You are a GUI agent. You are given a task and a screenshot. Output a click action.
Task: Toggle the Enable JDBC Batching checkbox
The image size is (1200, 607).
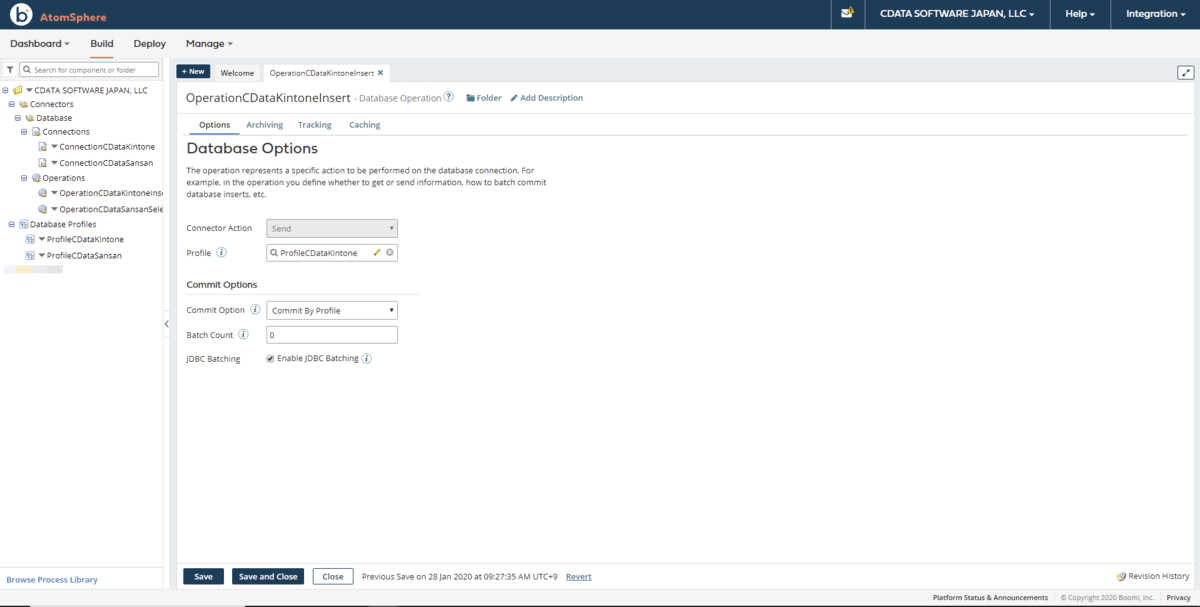point(271,358)
